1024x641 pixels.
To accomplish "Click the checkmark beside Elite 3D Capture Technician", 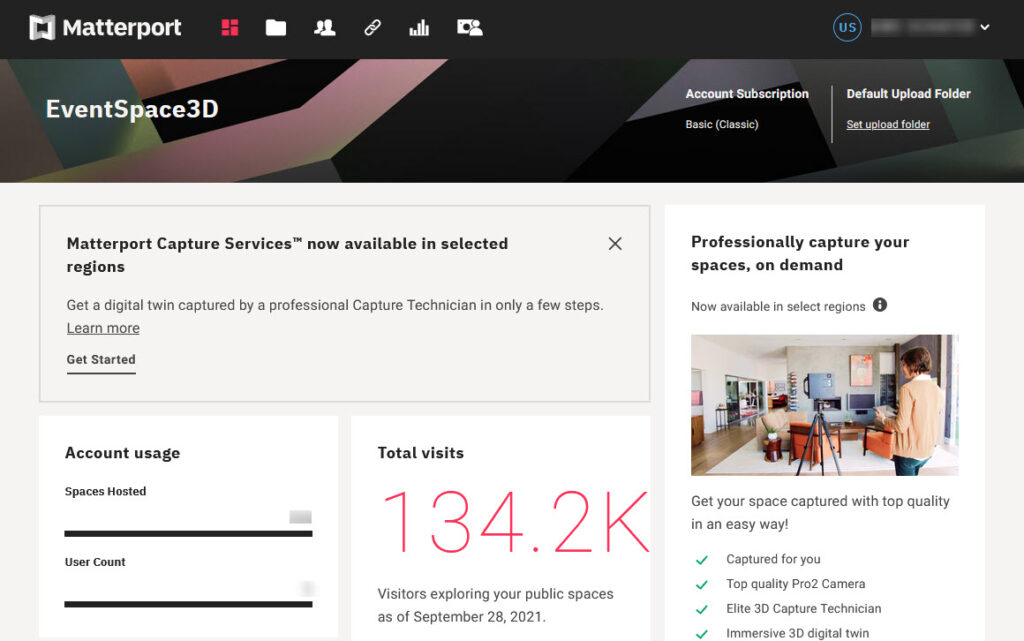I will point(701,610).
